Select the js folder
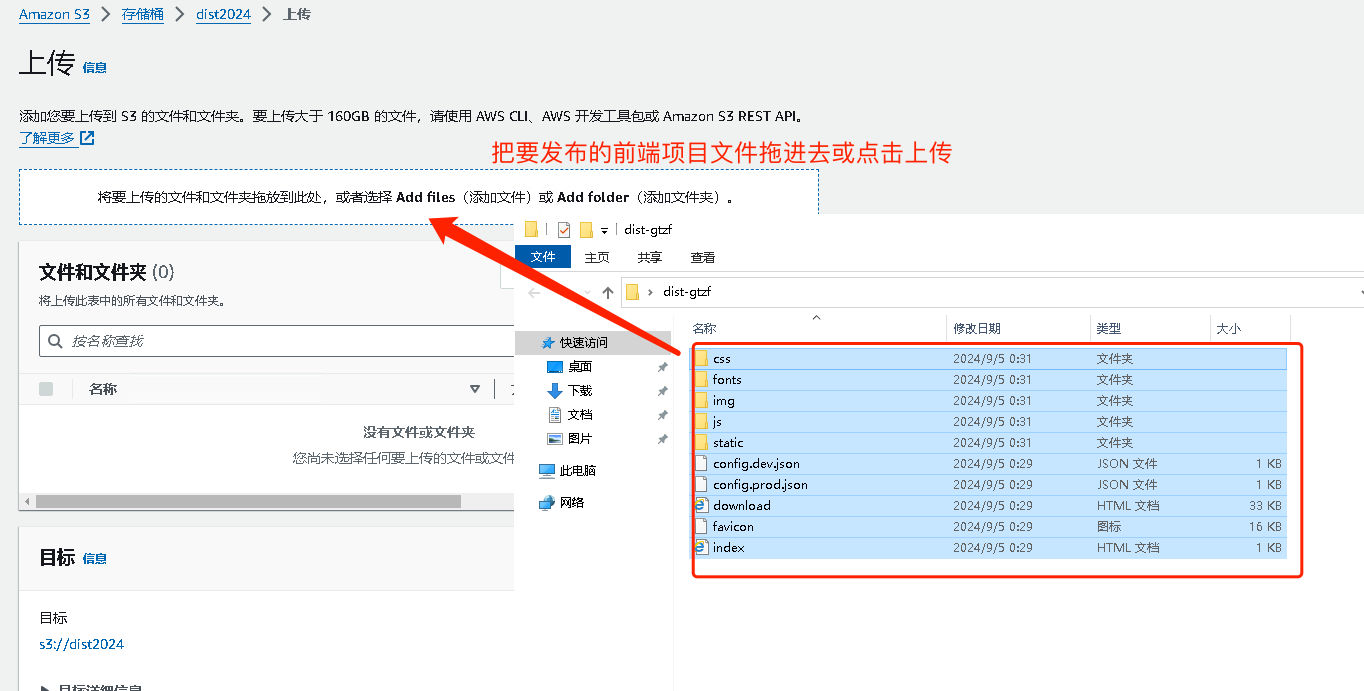1364x691 pixels. coord(989,421)
